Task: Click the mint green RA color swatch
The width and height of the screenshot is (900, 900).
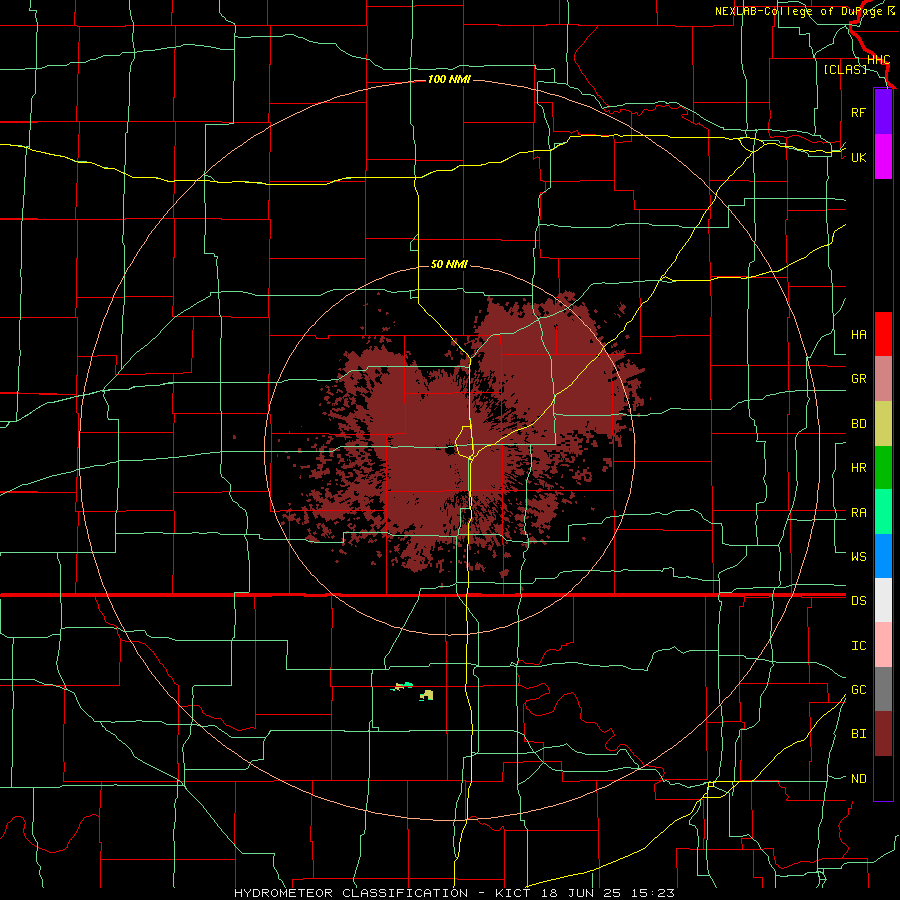Action: 883,512
